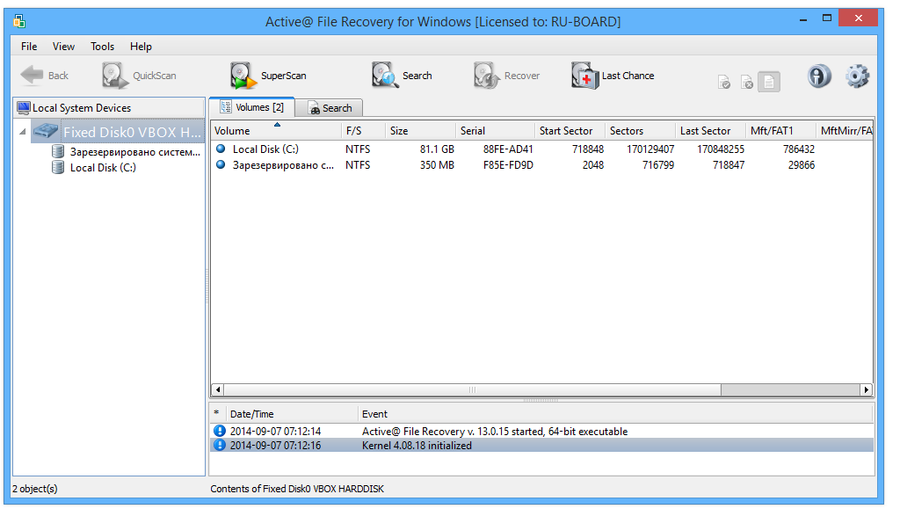Sort by the Start Sector column header
The image size is (900, 516).
pyautogui.click(x=569, y=131)
